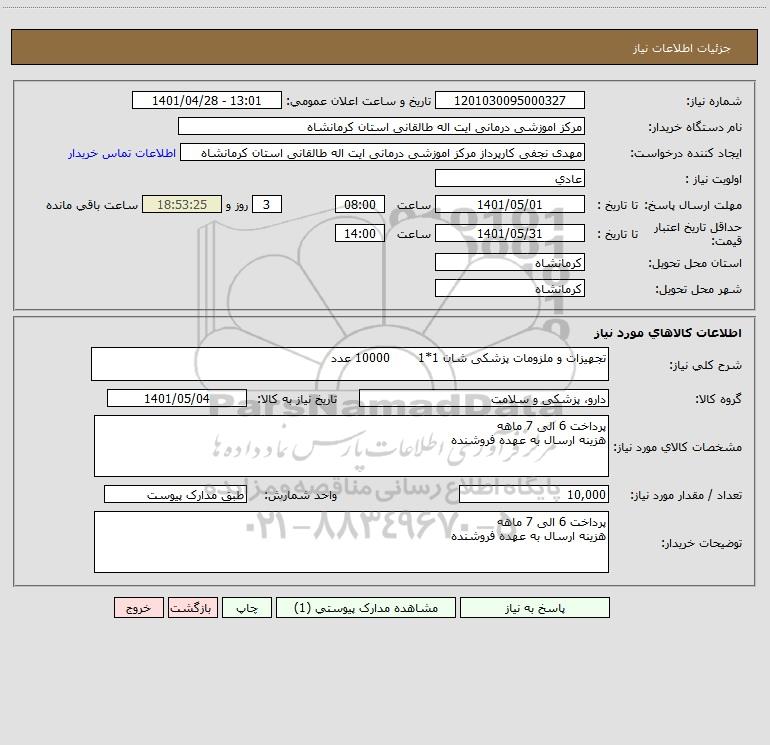
Task: Open اطلاعات تماس خریدار link
Action: 122,153
